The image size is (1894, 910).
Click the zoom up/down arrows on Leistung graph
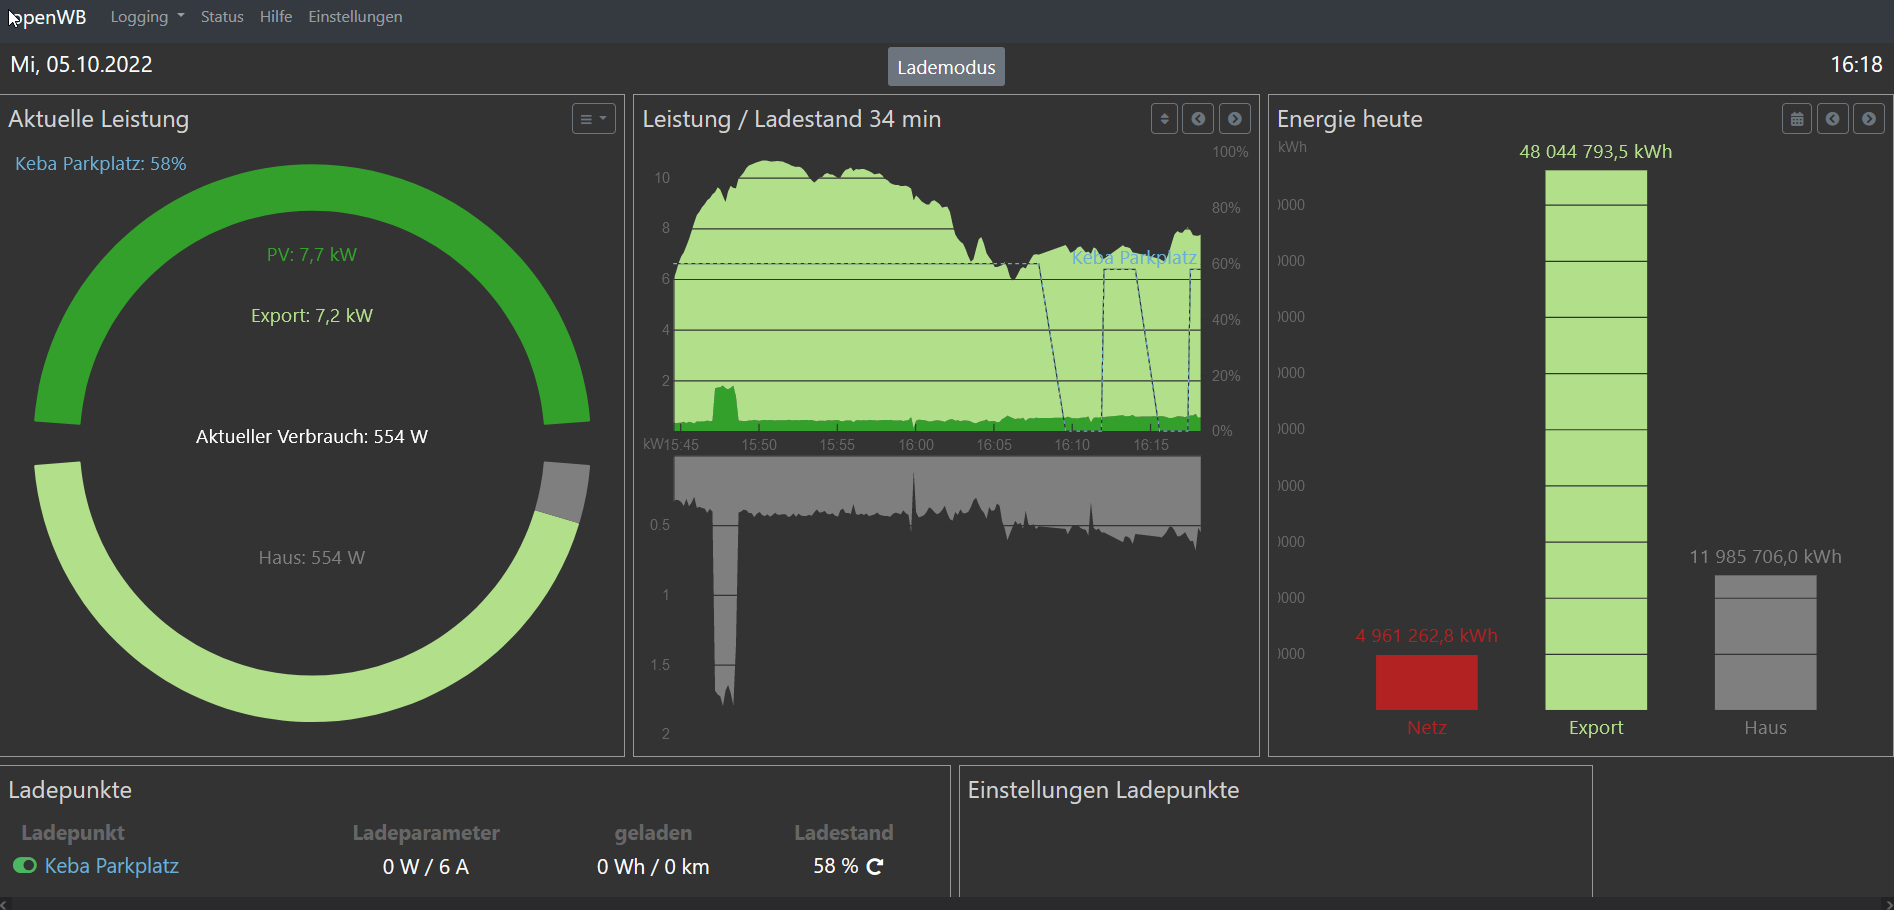pyautogui.click(x=1164, y=119)
